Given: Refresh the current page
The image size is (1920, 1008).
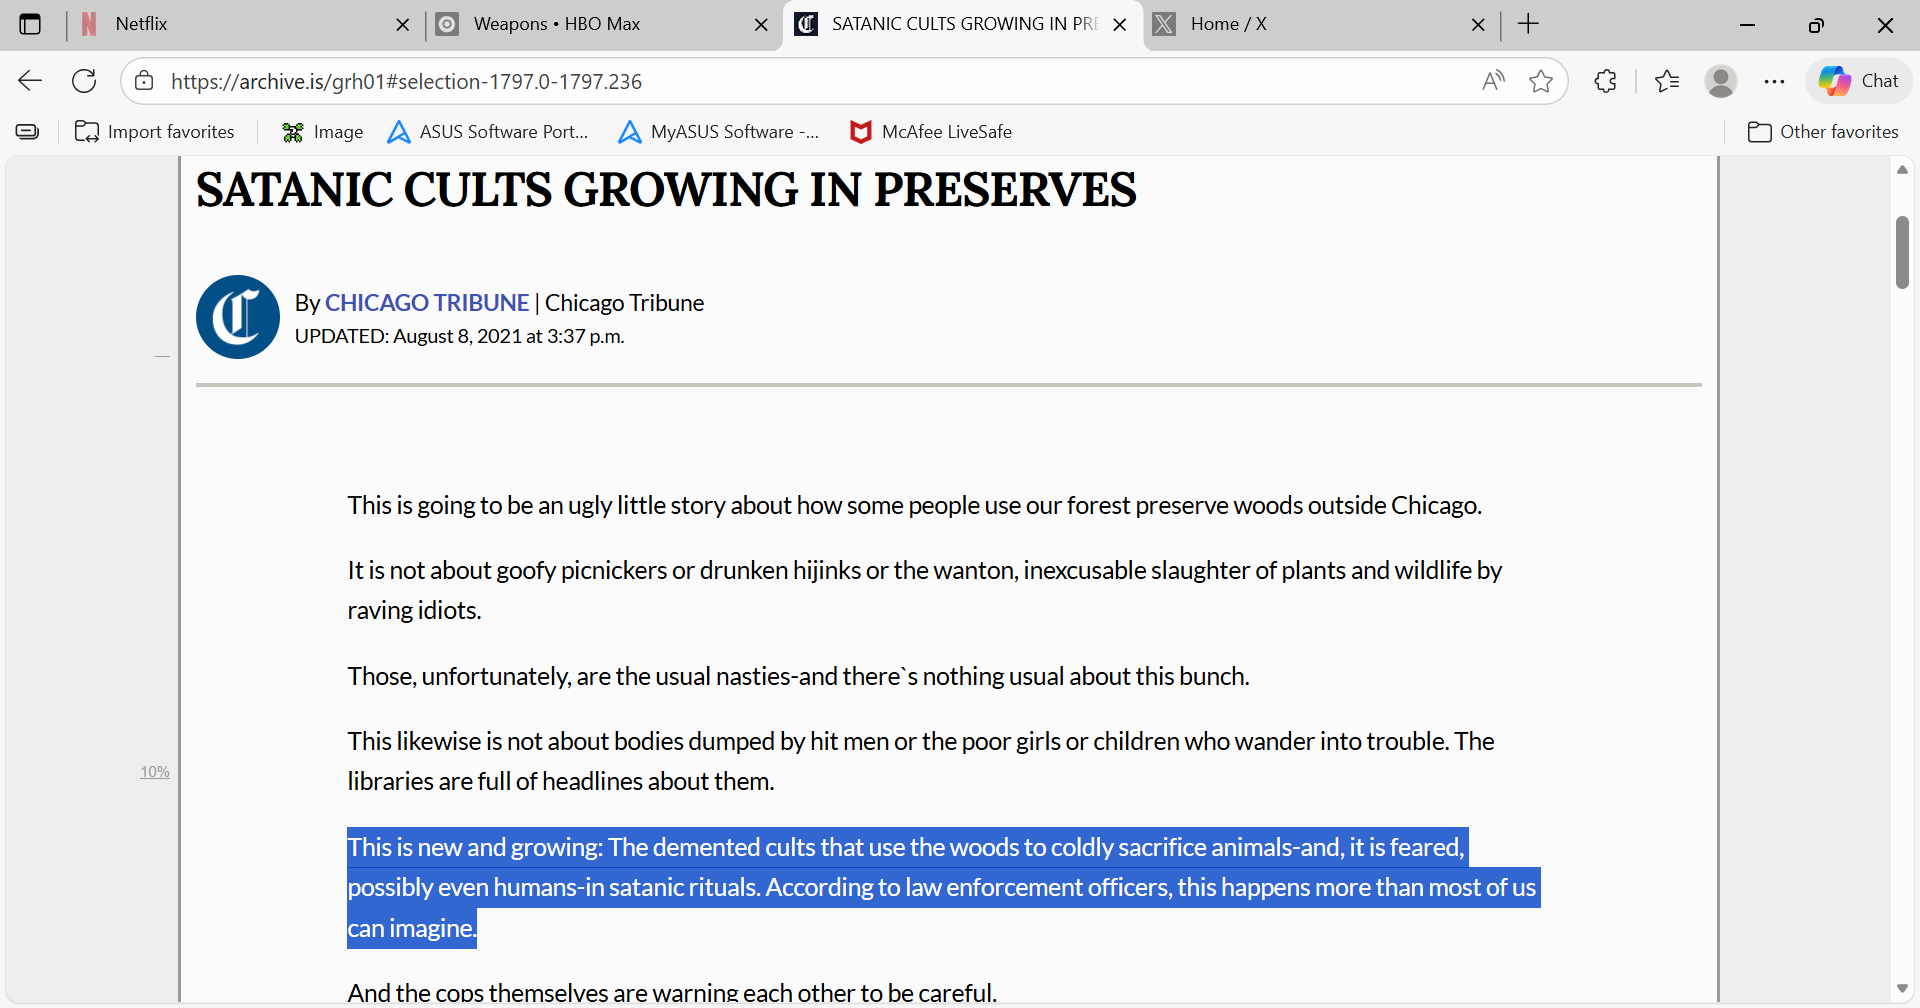Looking at the screenshot, I should [x=84, y=81].
